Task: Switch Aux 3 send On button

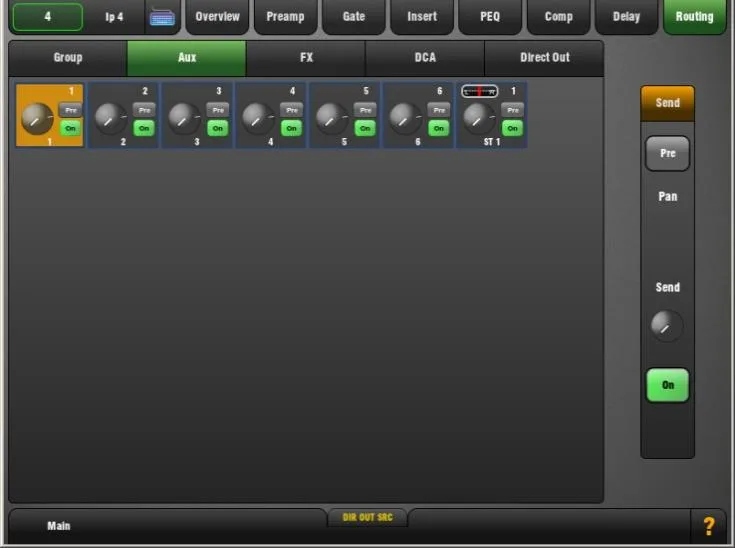Action: click(x=218, y=128)
